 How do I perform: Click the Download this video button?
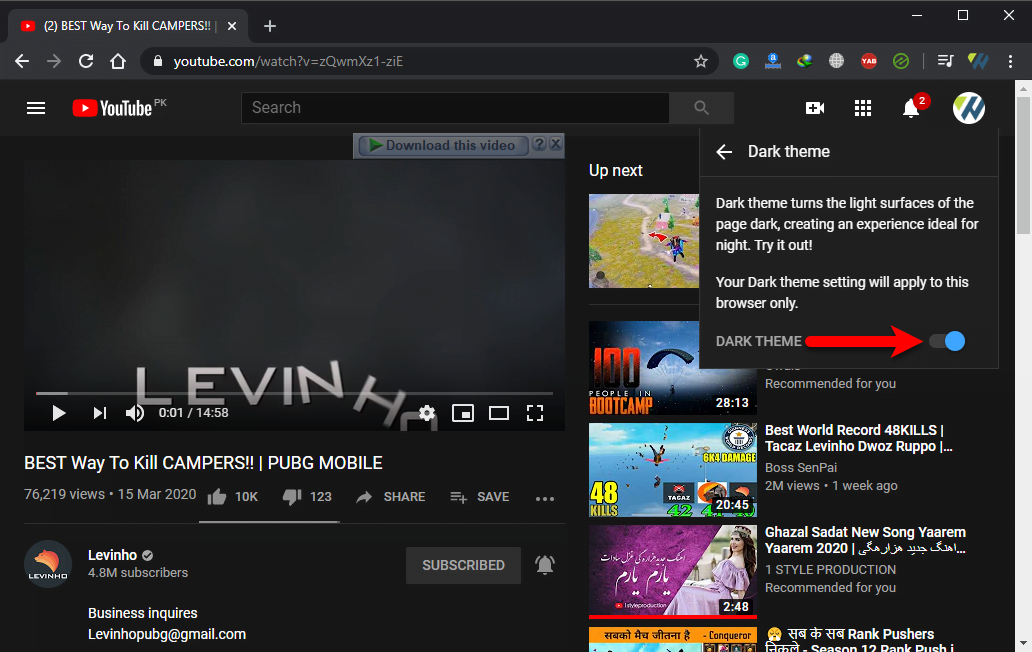point(442,145)
